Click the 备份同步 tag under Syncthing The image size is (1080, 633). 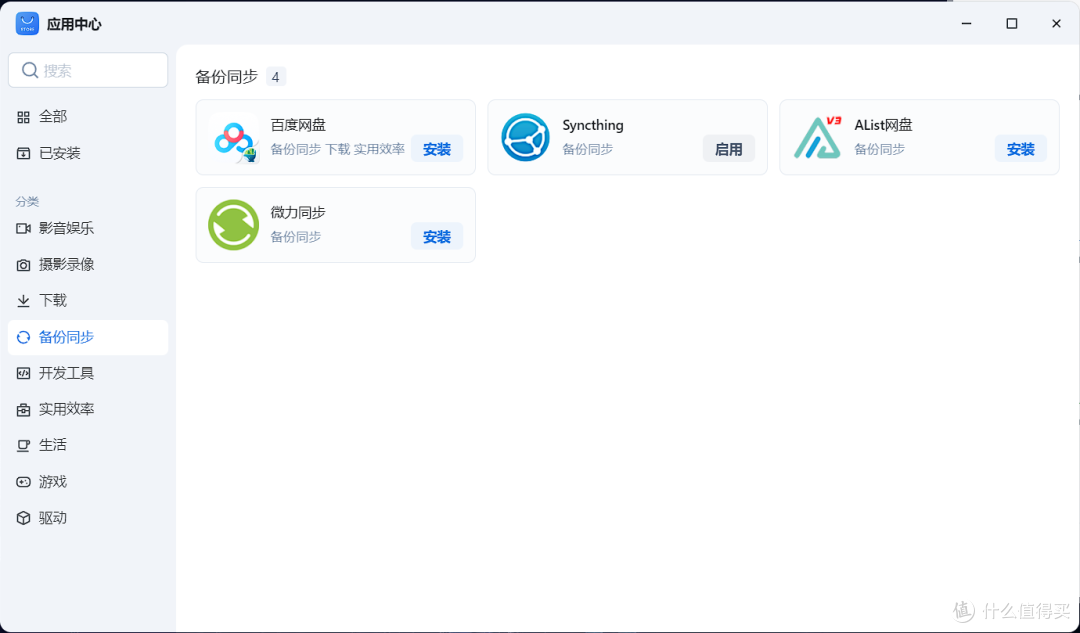[x=588, y=149]
